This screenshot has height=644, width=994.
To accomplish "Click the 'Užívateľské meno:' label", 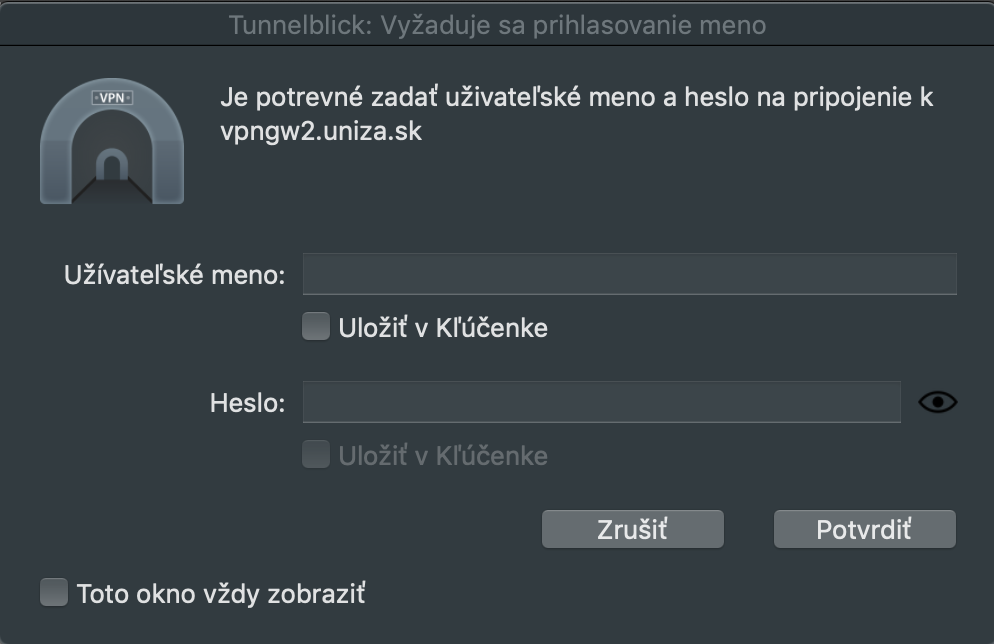I will 175,274.
